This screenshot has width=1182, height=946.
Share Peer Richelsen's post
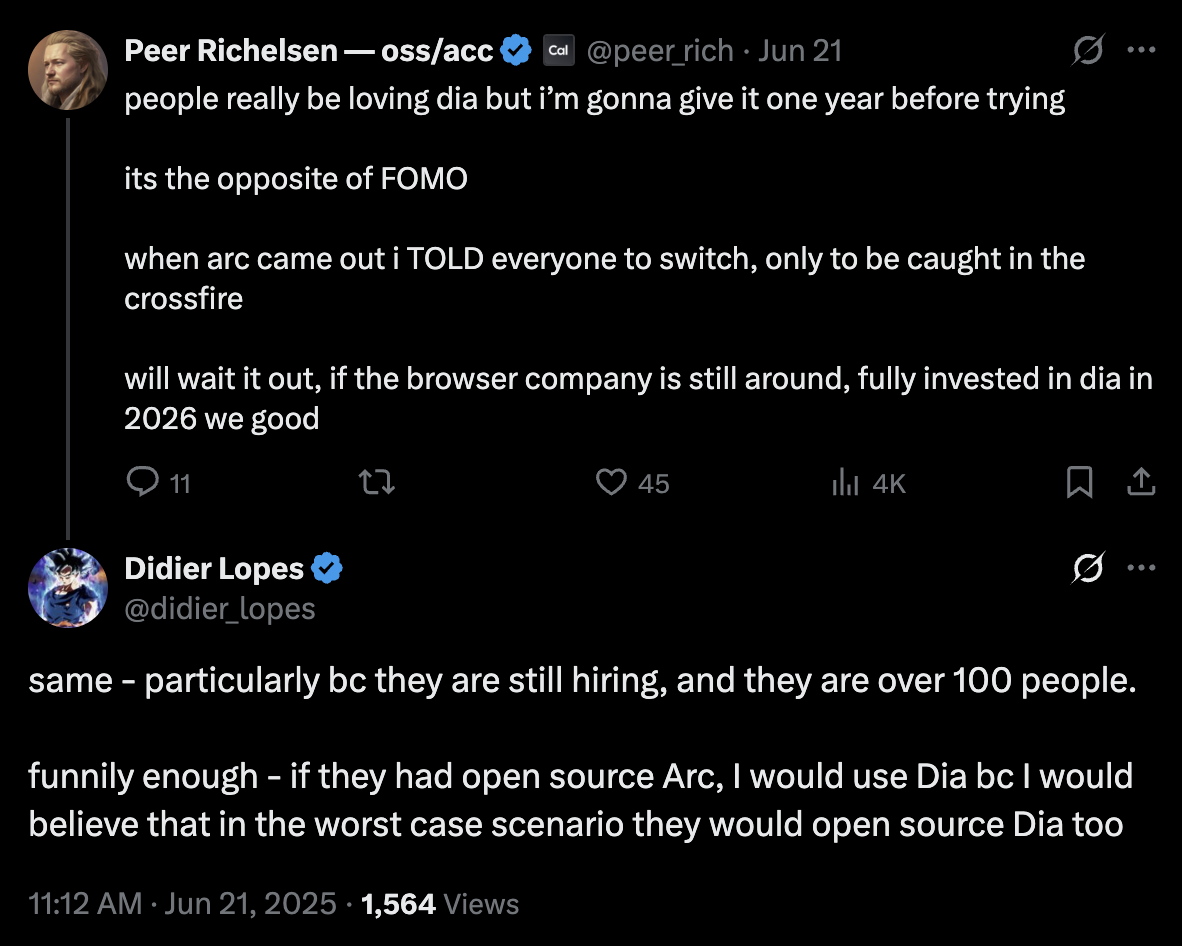(x=1141, y=482)
